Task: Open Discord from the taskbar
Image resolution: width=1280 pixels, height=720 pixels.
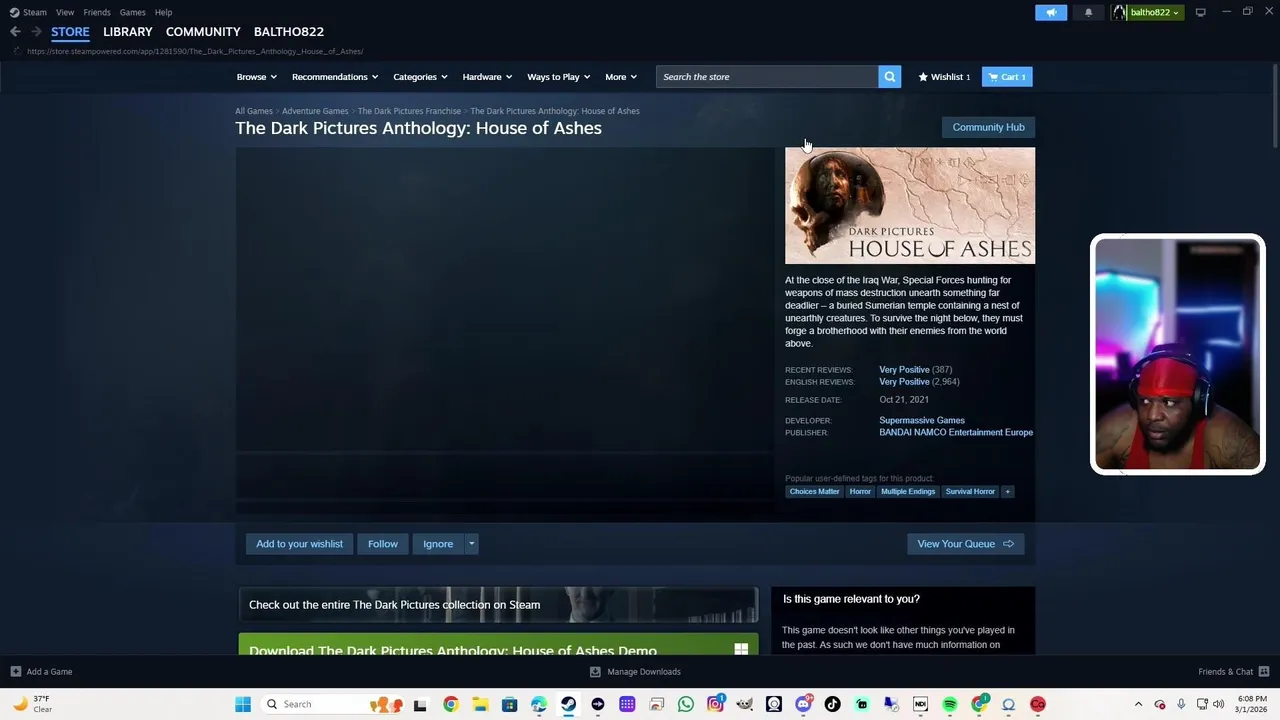Action: 803,704
